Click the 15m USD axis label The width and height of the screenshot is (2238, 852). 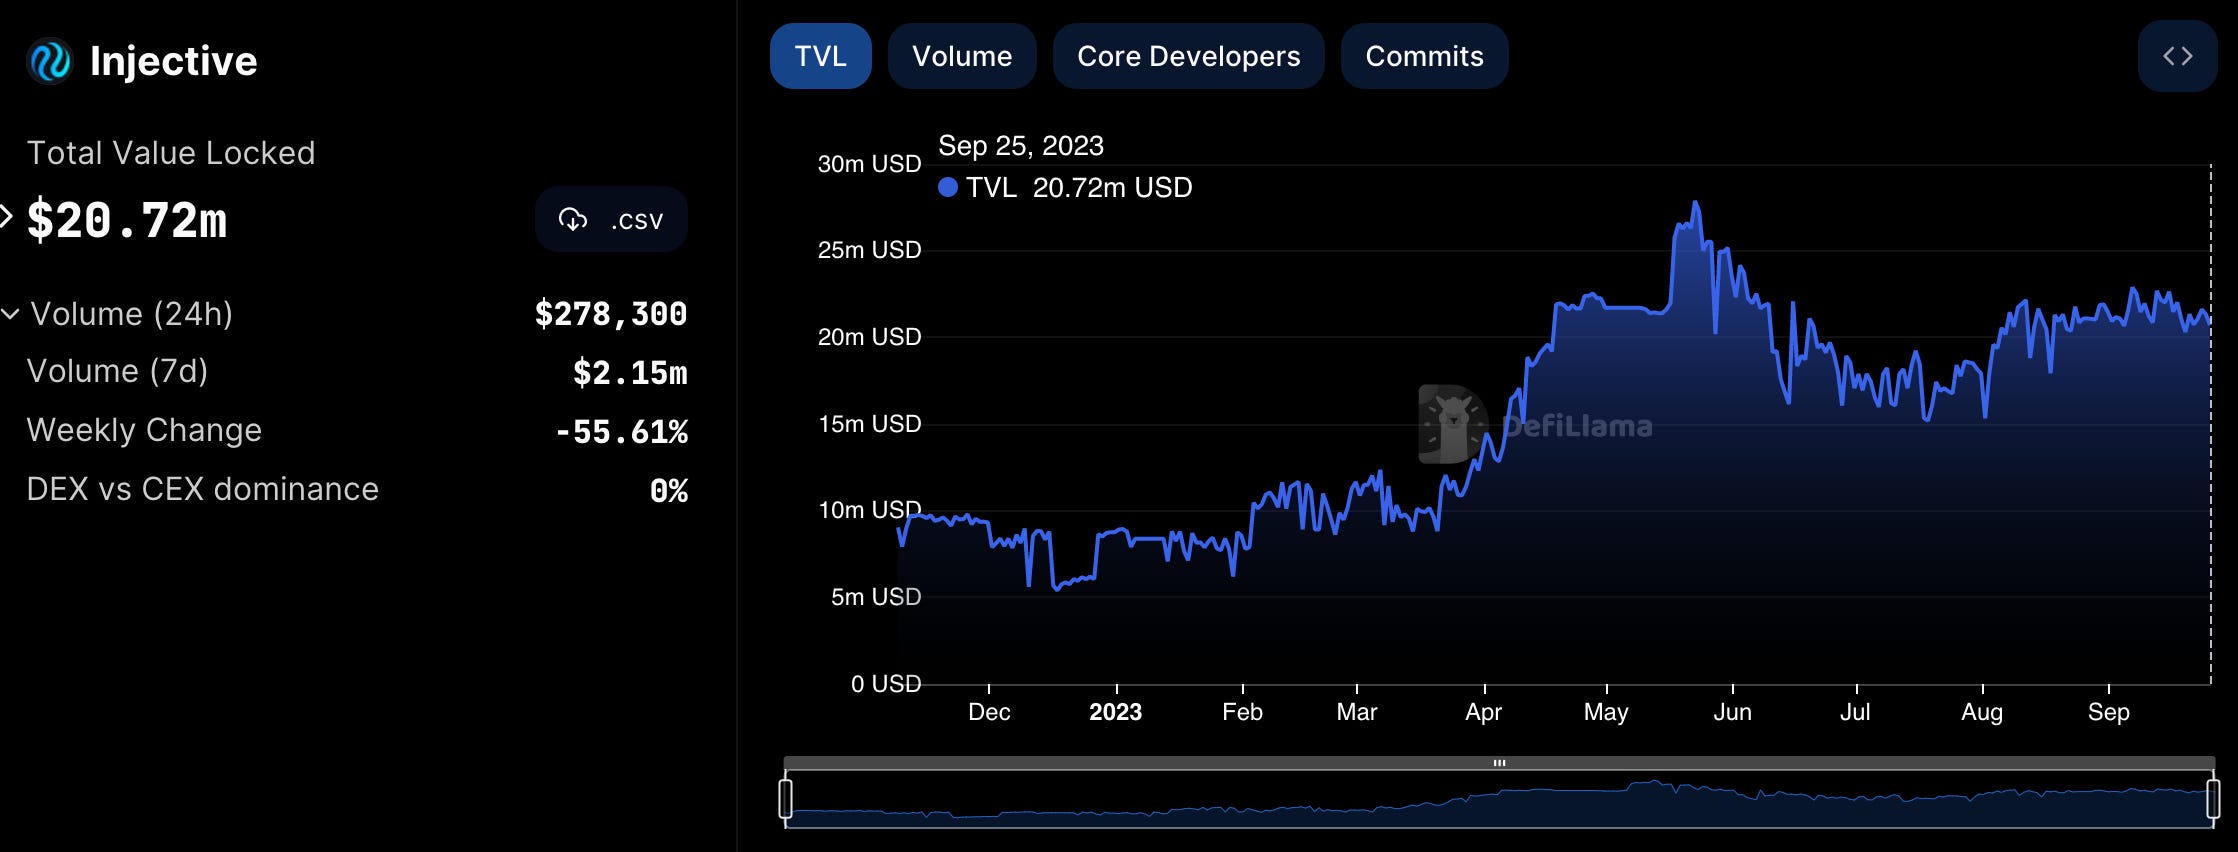click(869, 424)
